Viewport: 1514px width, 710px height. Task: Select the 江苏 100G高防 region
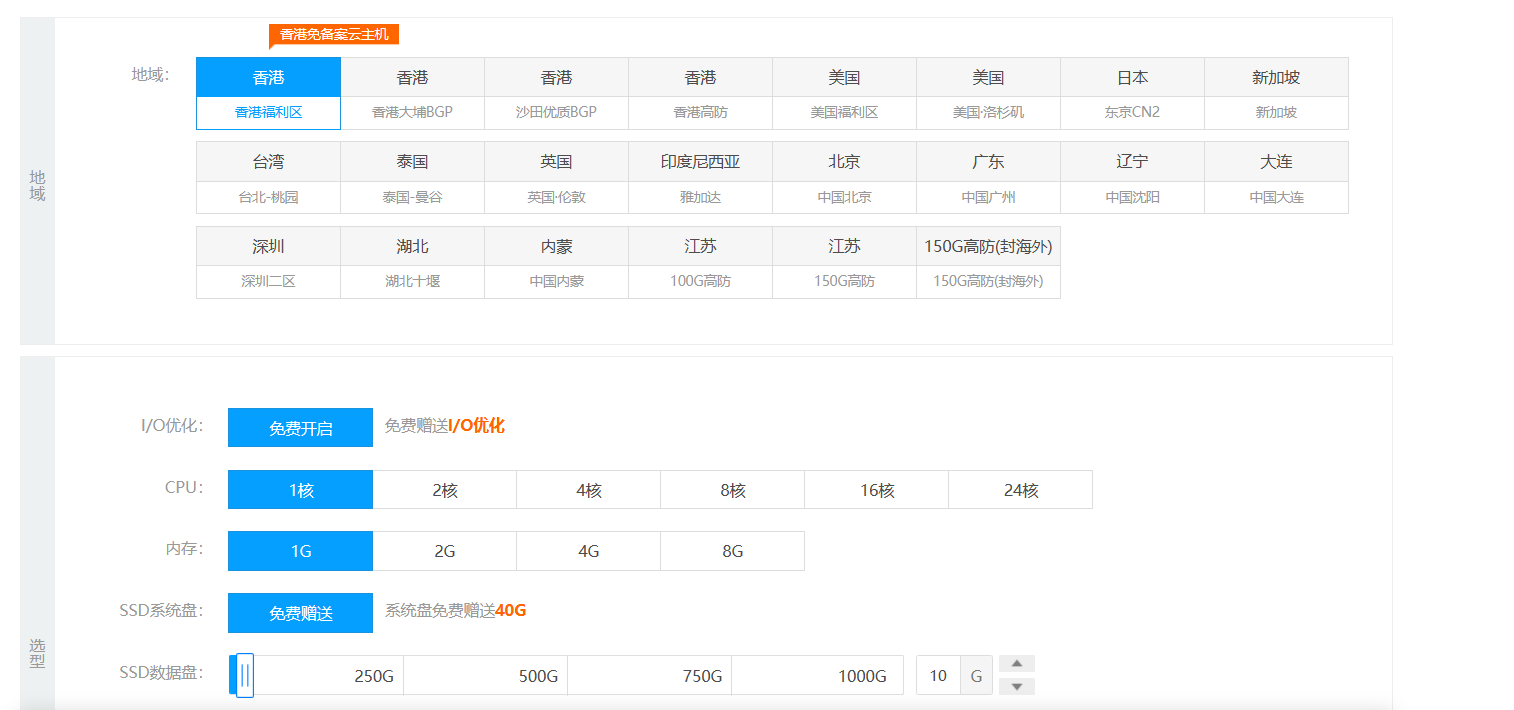pyautogui.click(x=700, y=262)
